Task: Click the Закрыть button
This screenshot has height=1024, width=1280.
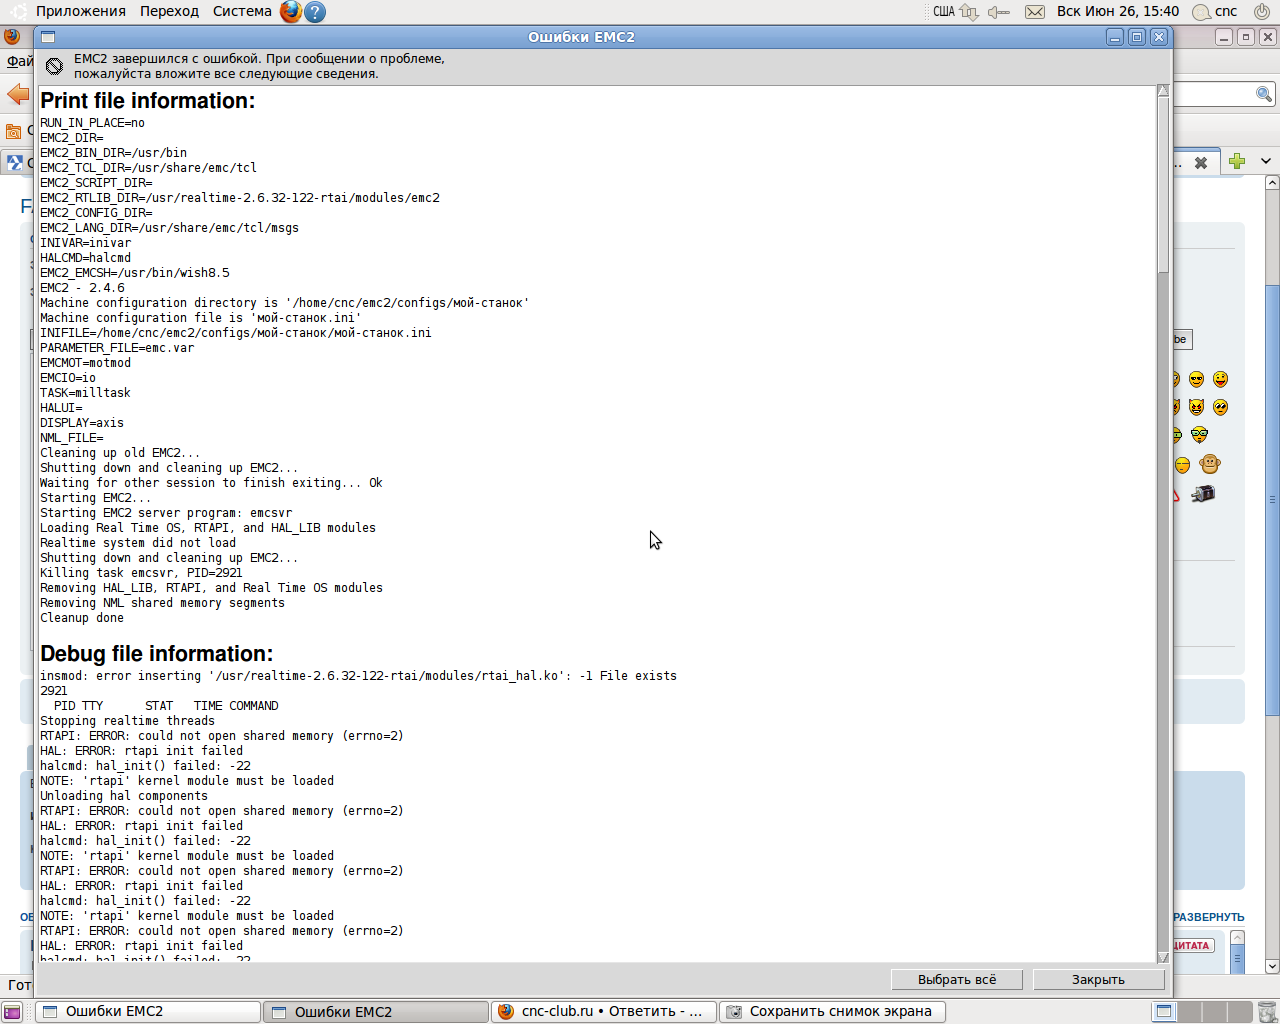Action: pos(1098,980)
